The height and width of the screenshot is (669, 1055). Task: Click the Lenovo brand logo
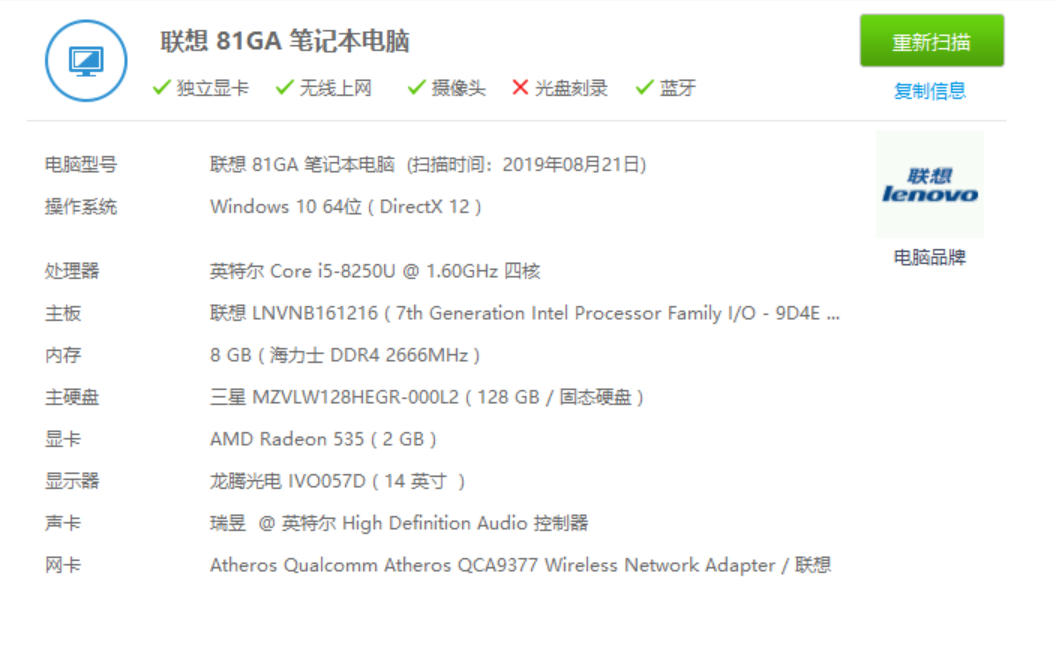coord(929,185)
